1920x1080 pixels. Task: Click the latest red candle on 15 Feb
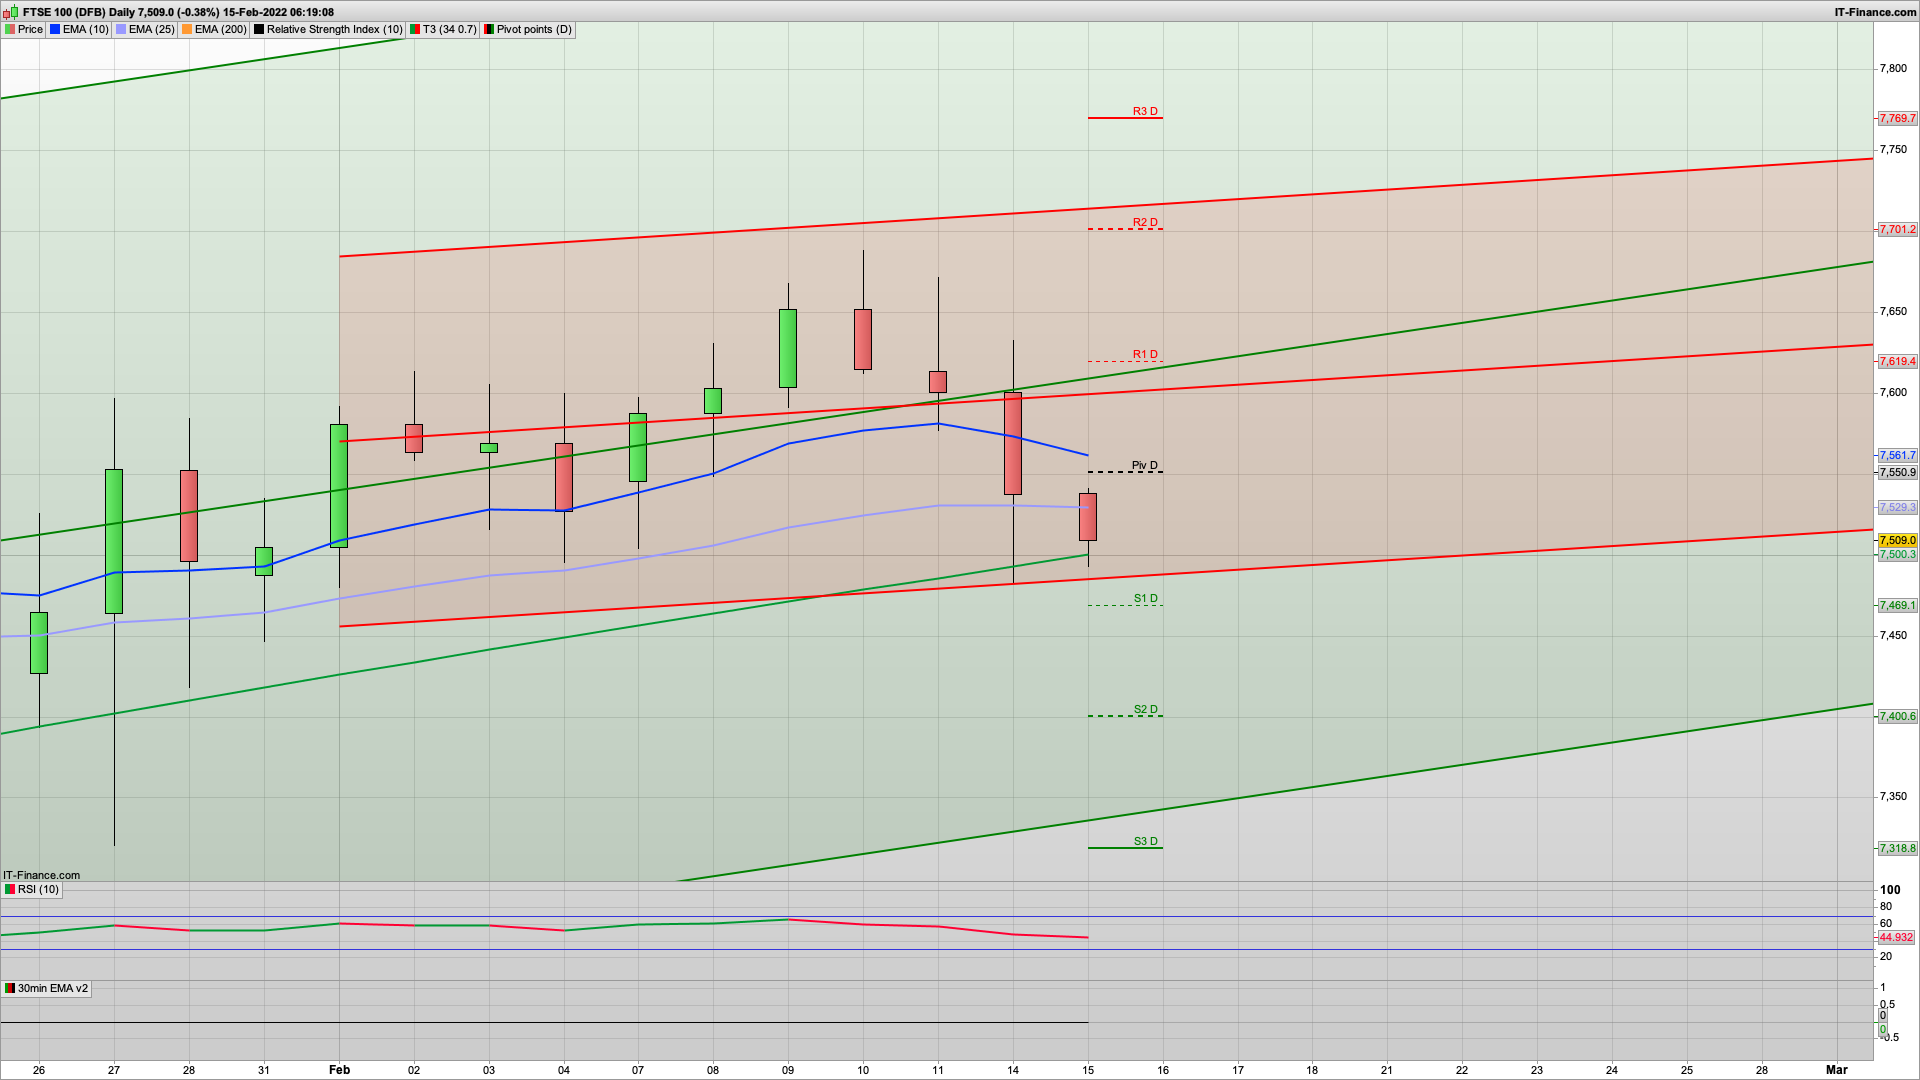[x=1088, y=517]
